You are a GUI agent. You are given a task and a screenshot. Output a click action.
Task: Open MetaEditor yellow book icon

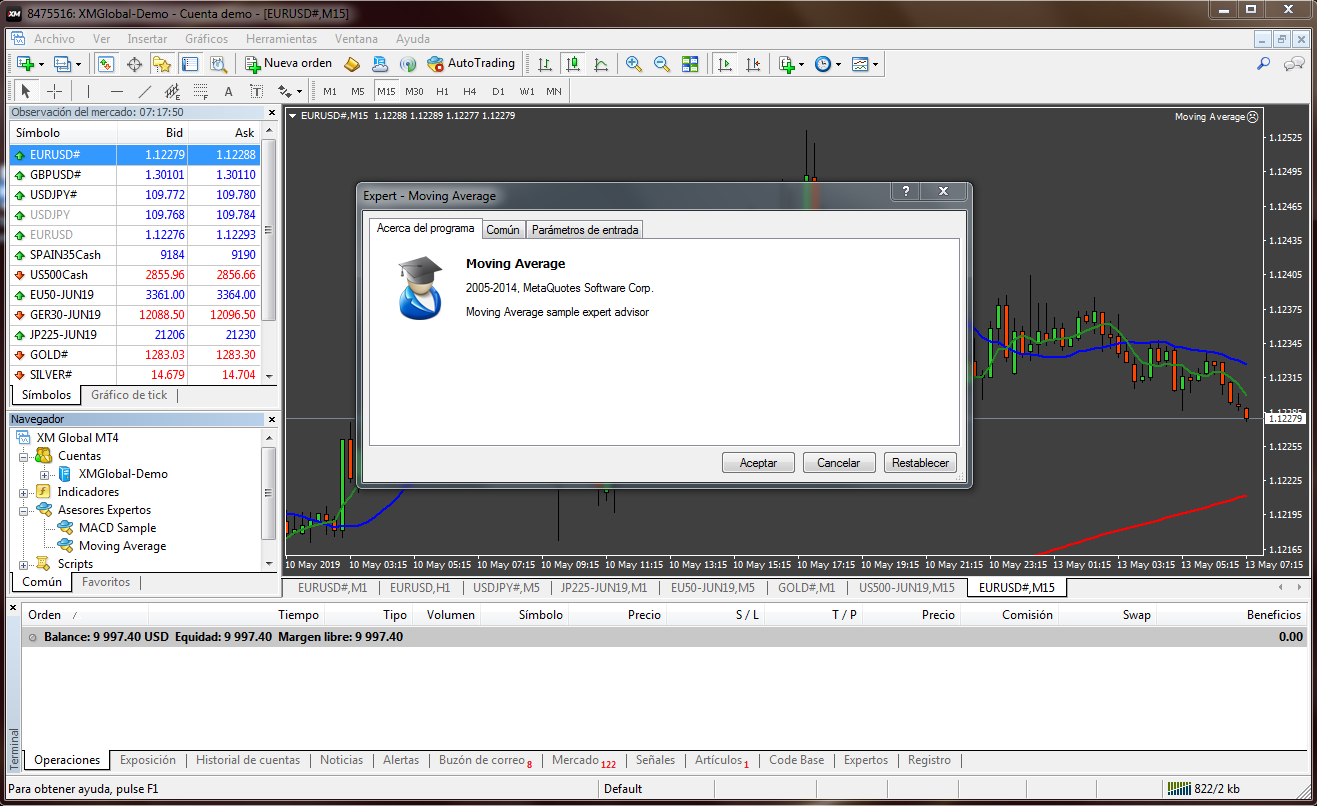(352, 63)
